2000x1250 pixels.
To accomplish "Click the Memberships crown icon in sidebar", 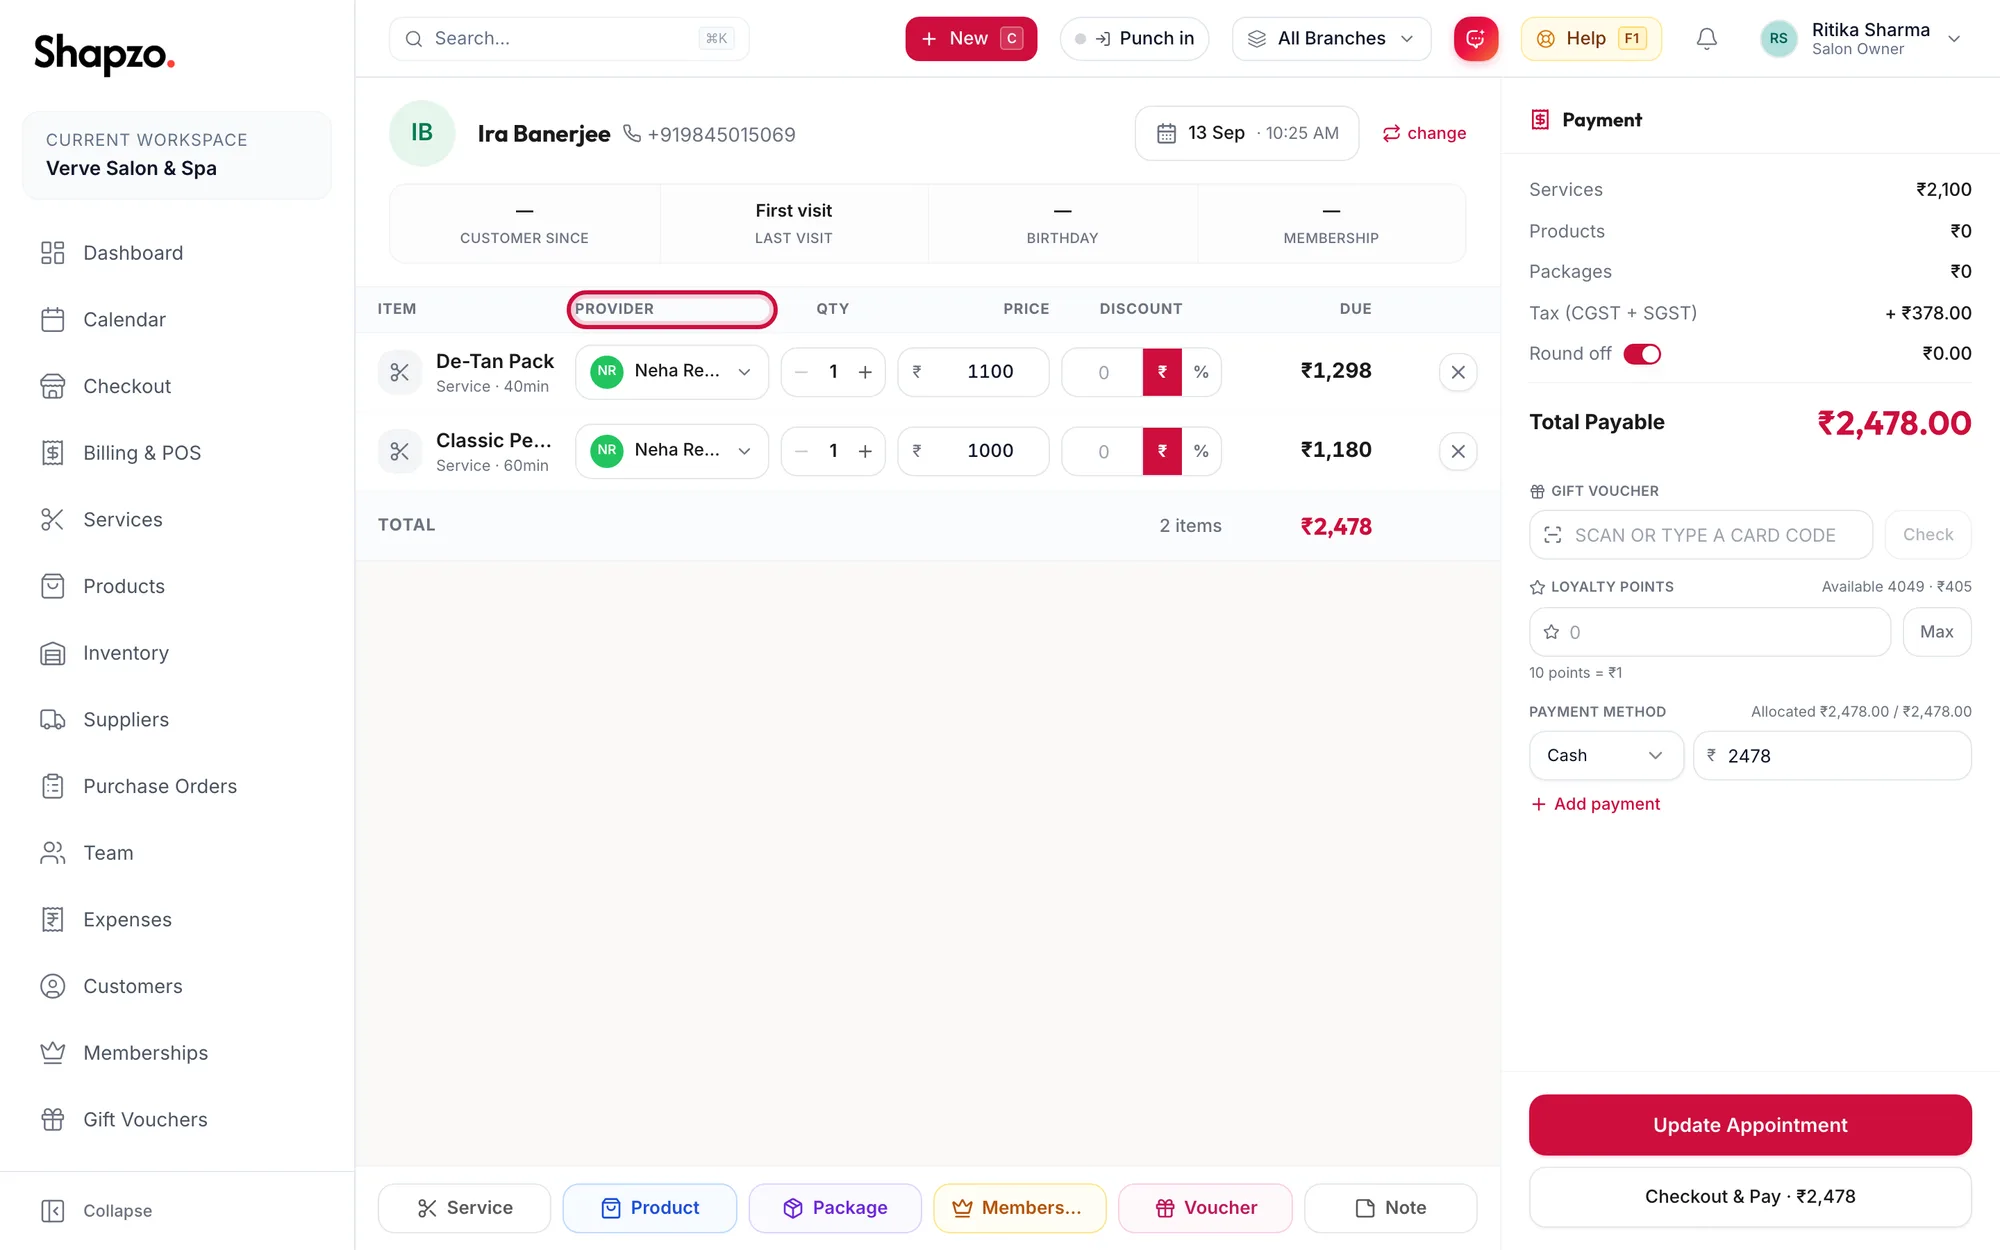I will pyautogui.click(x=52, y=1053).
